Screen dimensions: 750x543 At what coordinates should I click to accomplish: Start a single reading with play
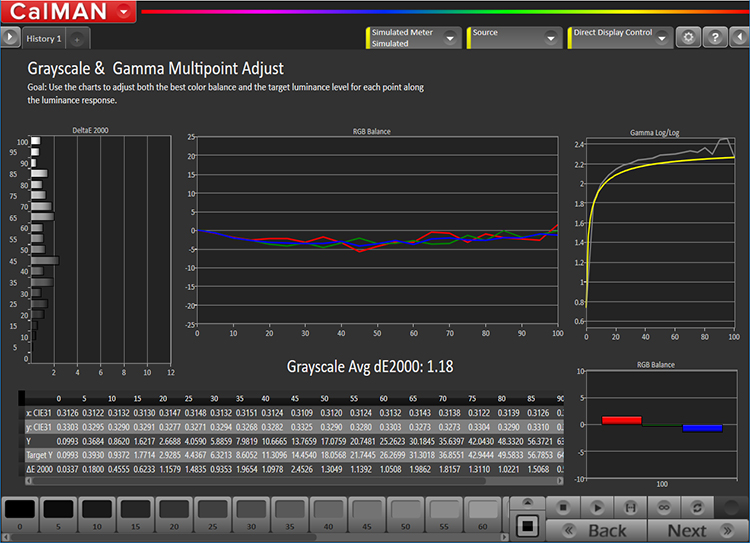click(597, 507)
